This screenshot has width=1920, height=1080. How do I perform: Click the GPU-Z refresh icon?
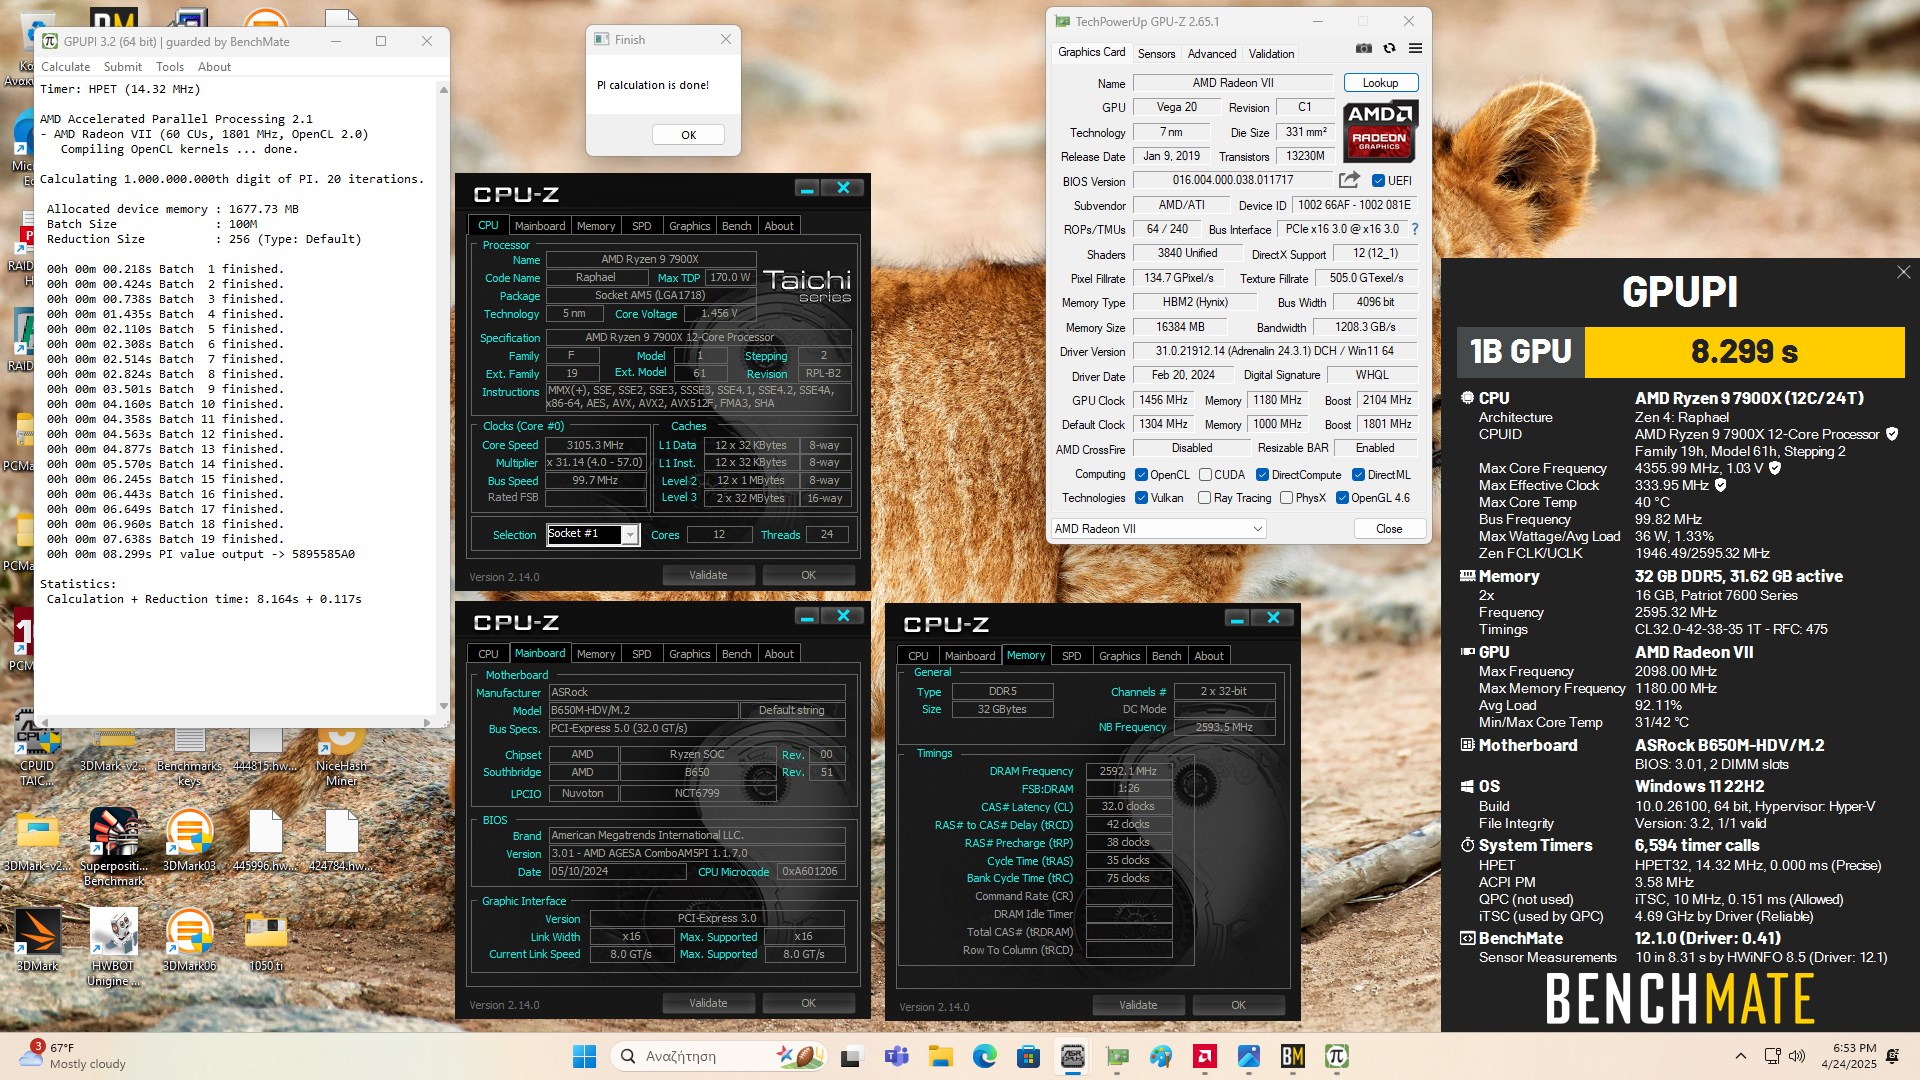click(1389, 48)
